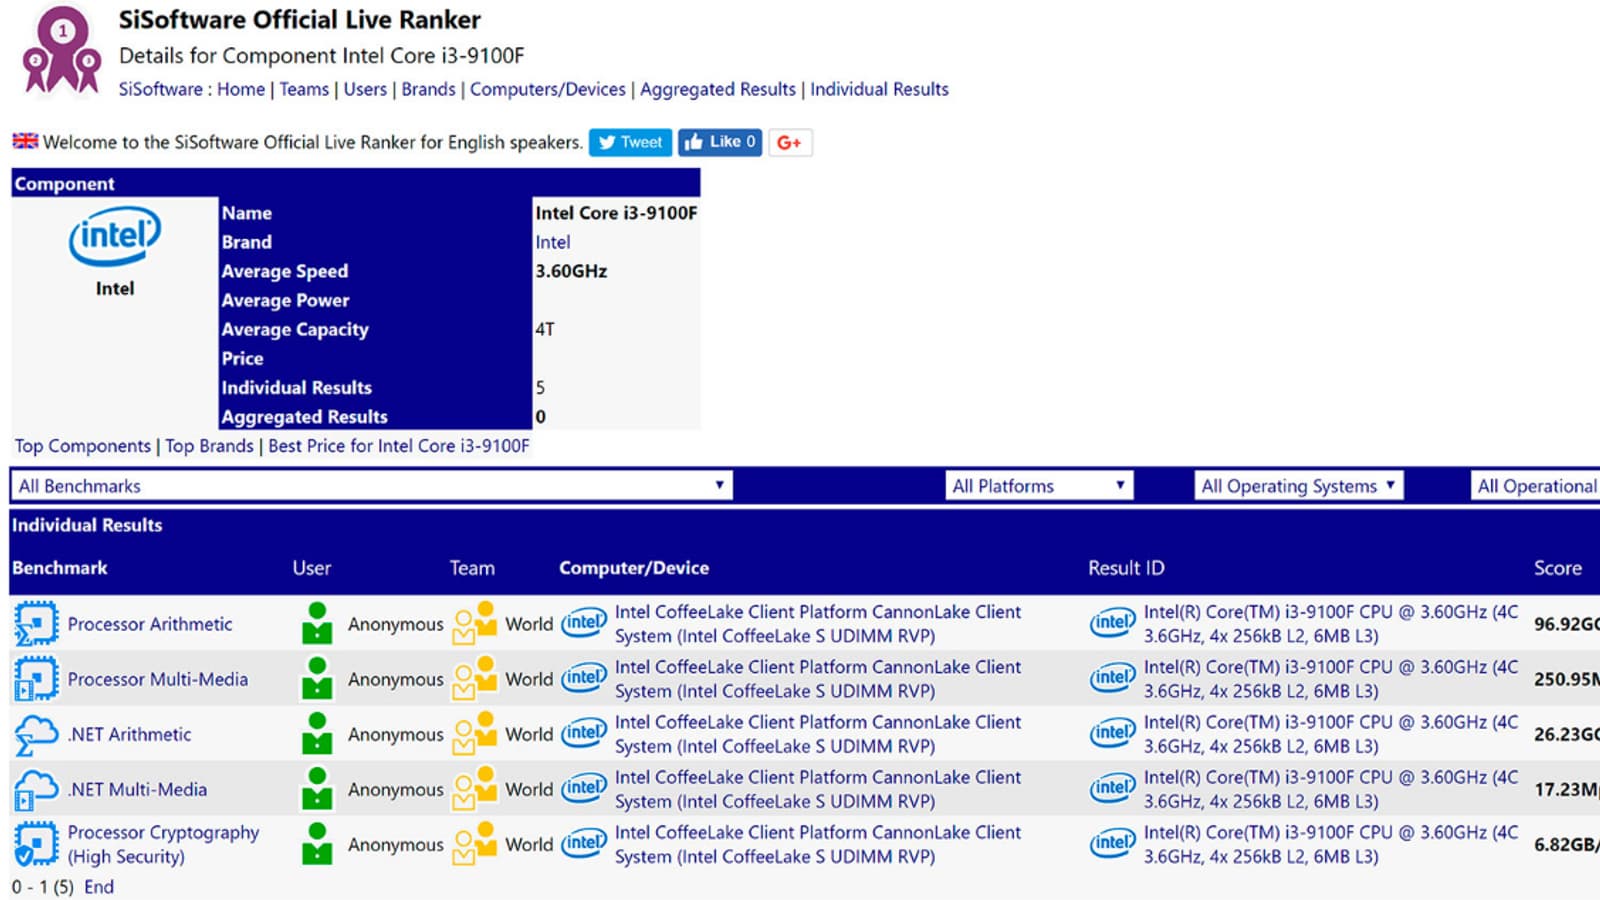1600x900 pixels.
Task: Open the Top Components link
Action: click(83, 446)
